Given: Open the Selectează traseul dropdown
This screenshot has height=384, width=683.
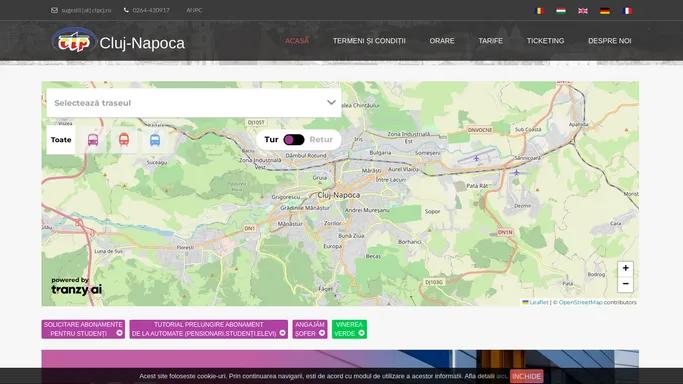Looking at the screenshot, I should pyautogui.click(x=194, y=103).
